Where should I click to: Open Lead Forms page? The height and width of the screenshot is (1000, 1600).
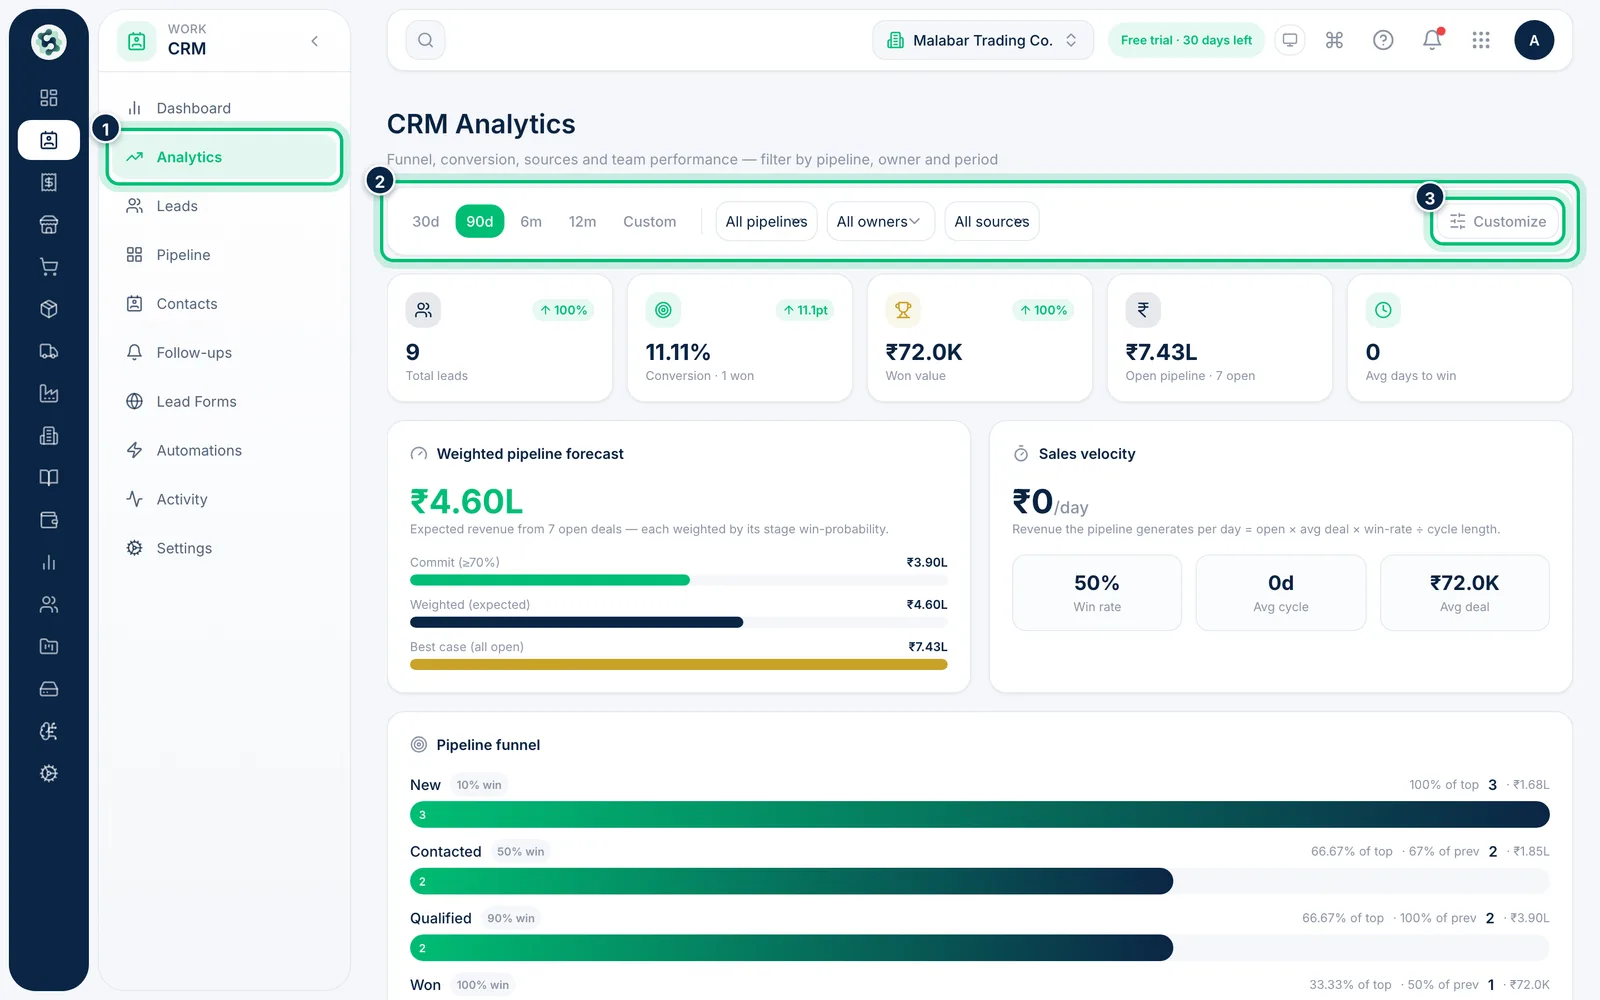click(225, 401)
